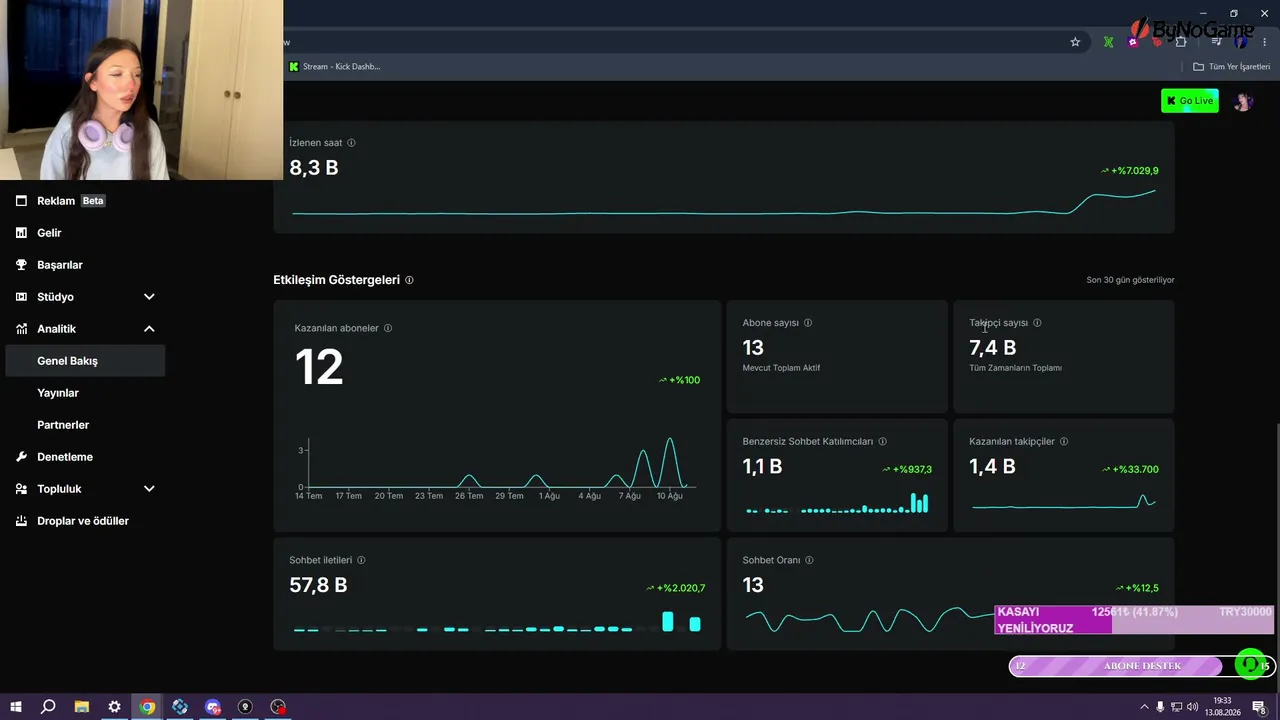Open Droplar ve ödüller page

point(85,521)
